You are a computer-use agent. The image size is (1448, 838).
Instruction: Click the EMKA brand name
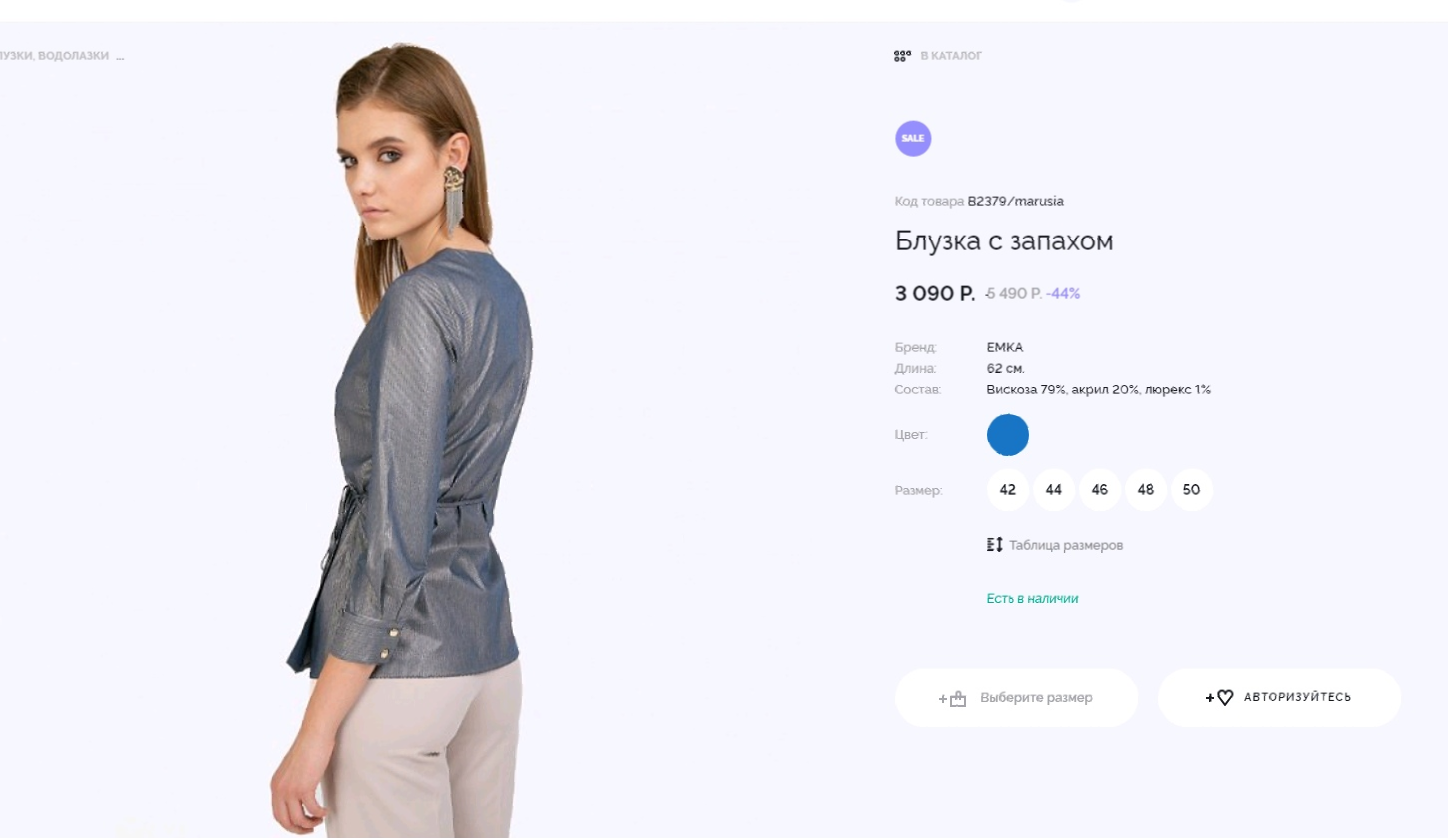coord(1005,347)
